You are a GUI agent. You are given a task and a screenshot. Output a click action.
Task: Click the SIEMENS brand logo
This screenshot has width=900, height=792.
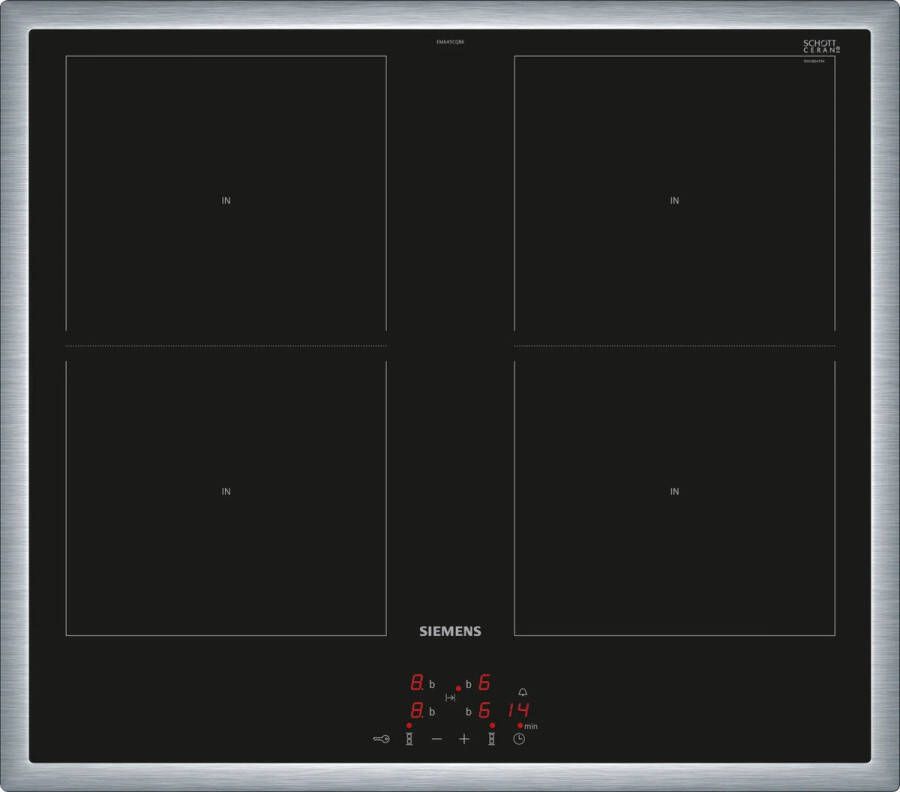[449, 631]
